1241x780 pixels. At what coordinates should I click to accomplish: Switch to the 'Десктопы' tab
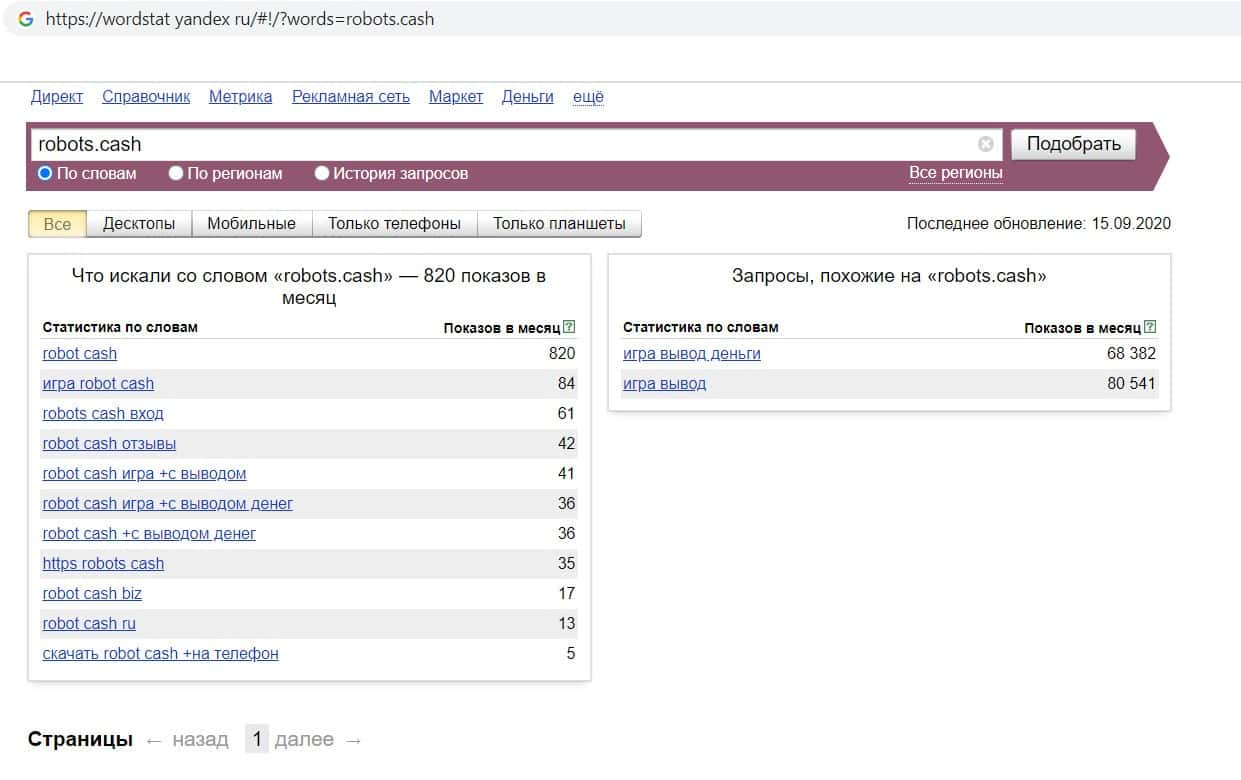139,224
